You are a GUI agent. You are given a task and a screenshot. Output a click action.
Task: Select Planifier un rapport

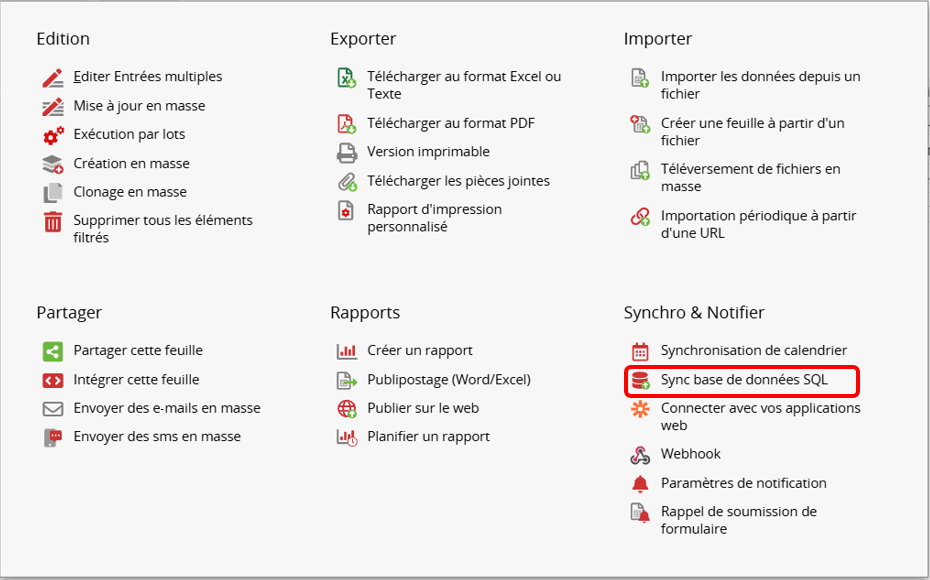pyautogui.click(x=428, y=437)
